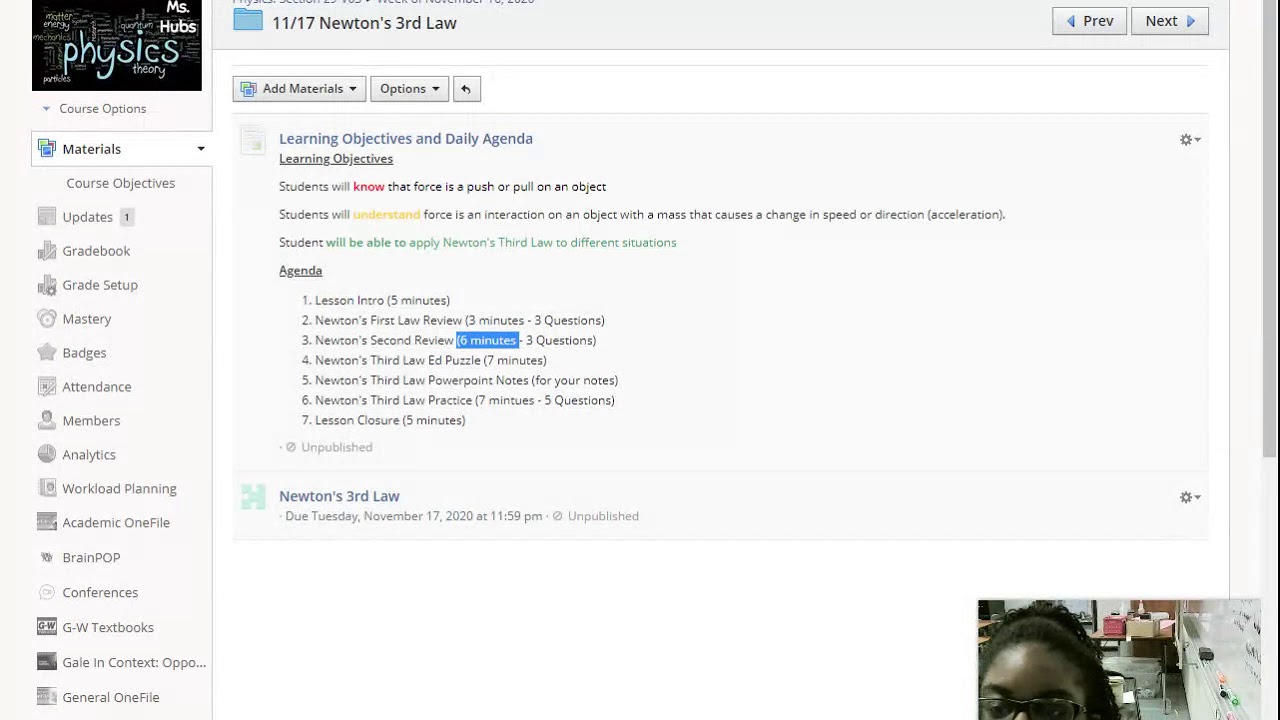The width and height of the screenshot is (1280, 720).
Task: Click the Badges star icon
Action: 46,353
